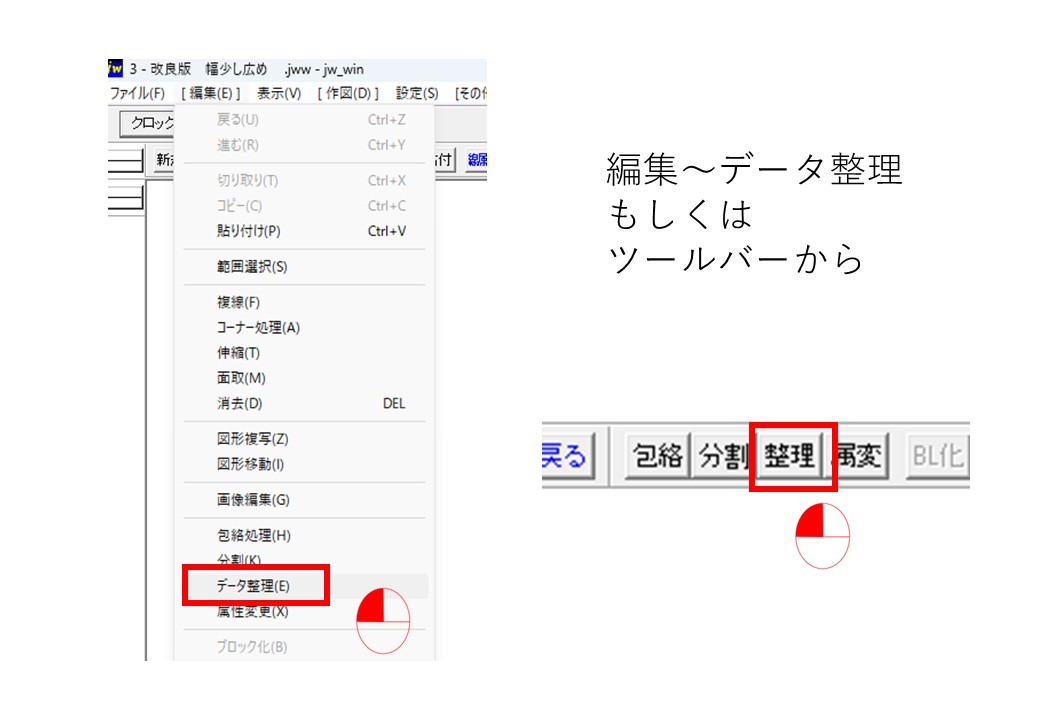Viewport: 1040px width, 720px height.
Task: Click 消去(D) in the edit menu
Action: coord(239,404)
